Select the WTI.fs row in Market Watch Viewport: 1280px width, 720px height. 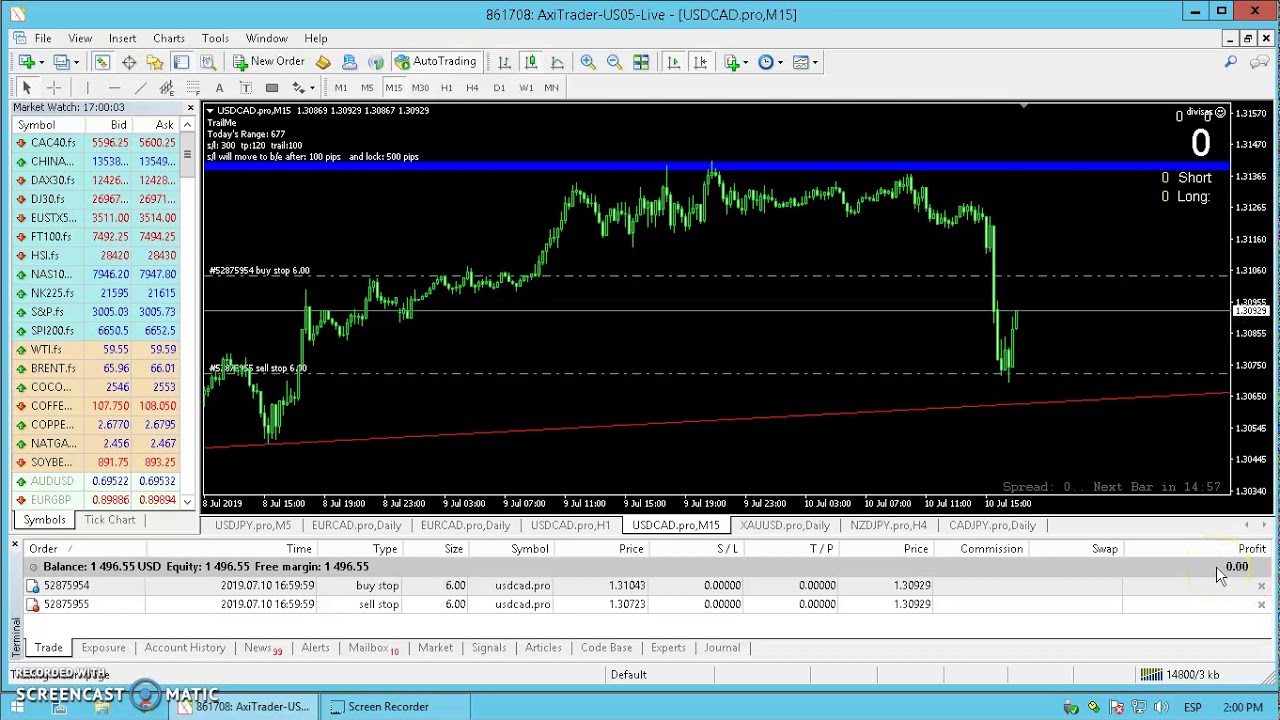[97, 350]
